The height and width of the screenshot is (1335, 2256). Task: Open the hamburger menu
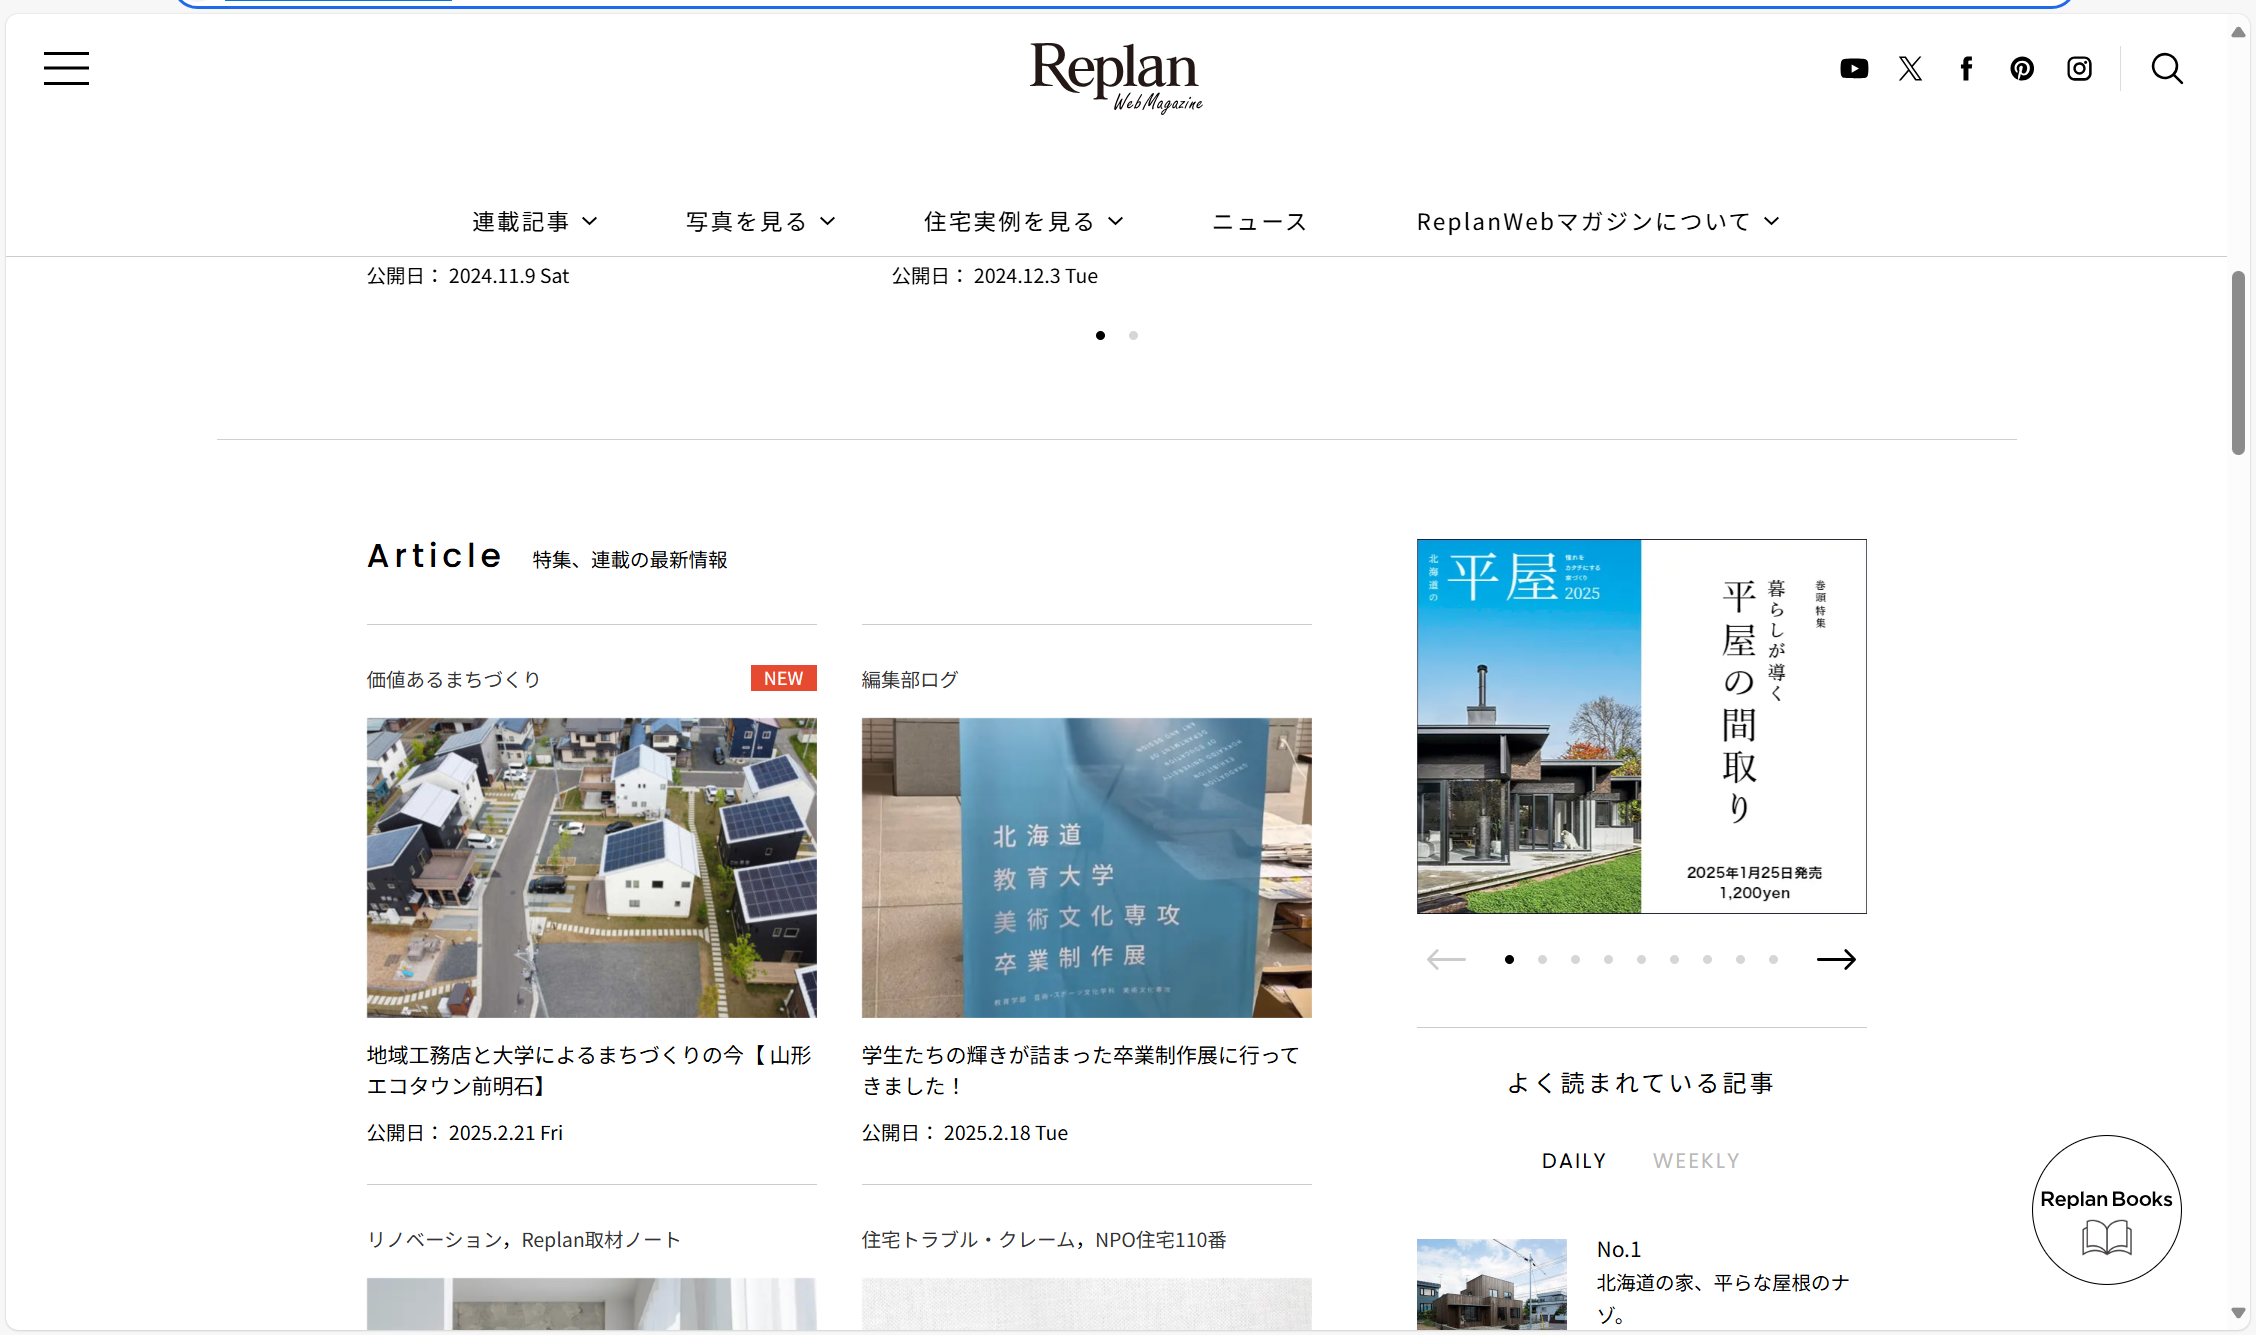66,69
